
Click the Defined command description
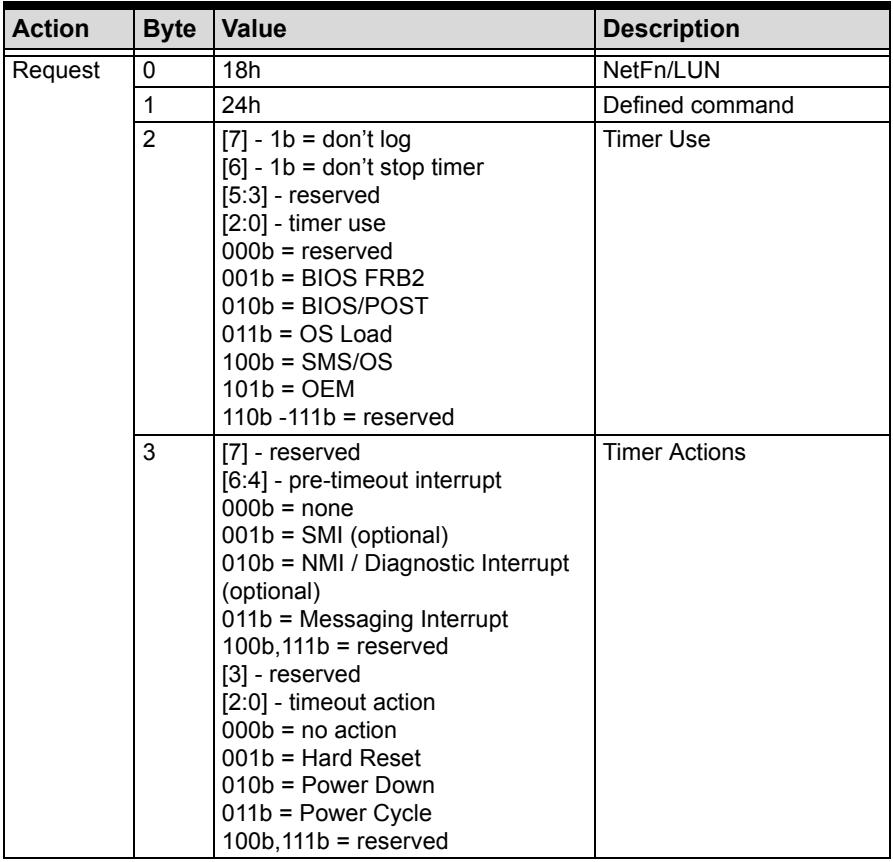click(698, 105)
